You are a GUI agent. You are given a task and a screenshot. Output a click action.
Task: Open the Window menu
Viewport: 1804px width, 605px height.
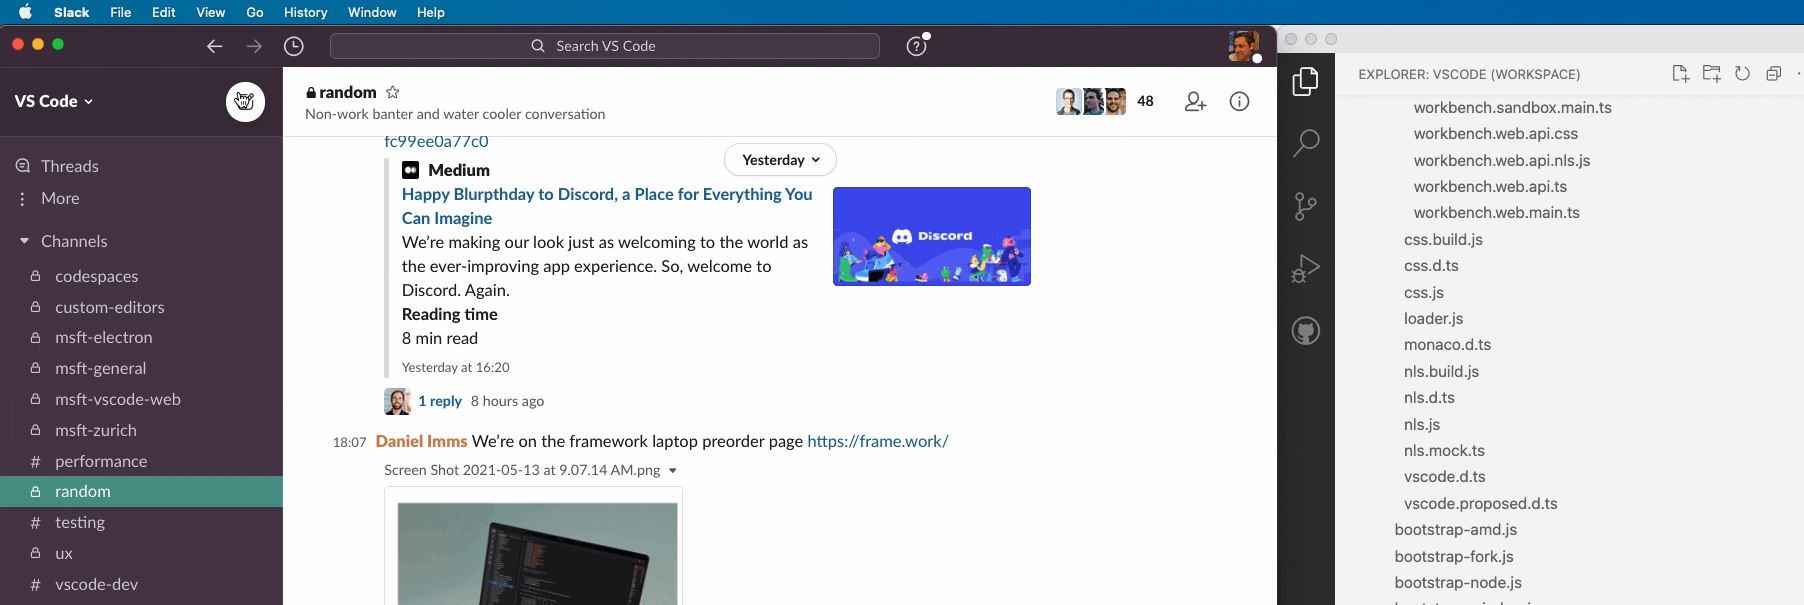pos(372,12)
